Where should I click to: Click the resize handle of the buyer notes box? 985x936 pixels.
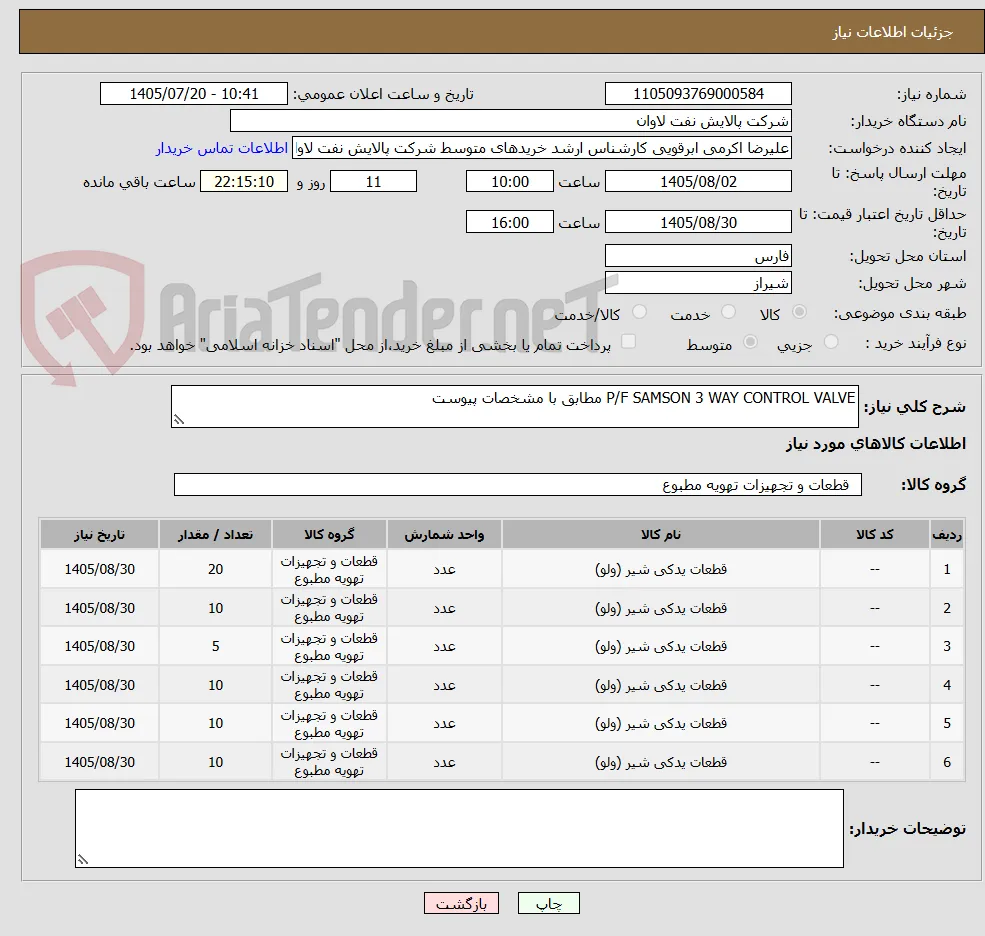[x=83, y=860]
